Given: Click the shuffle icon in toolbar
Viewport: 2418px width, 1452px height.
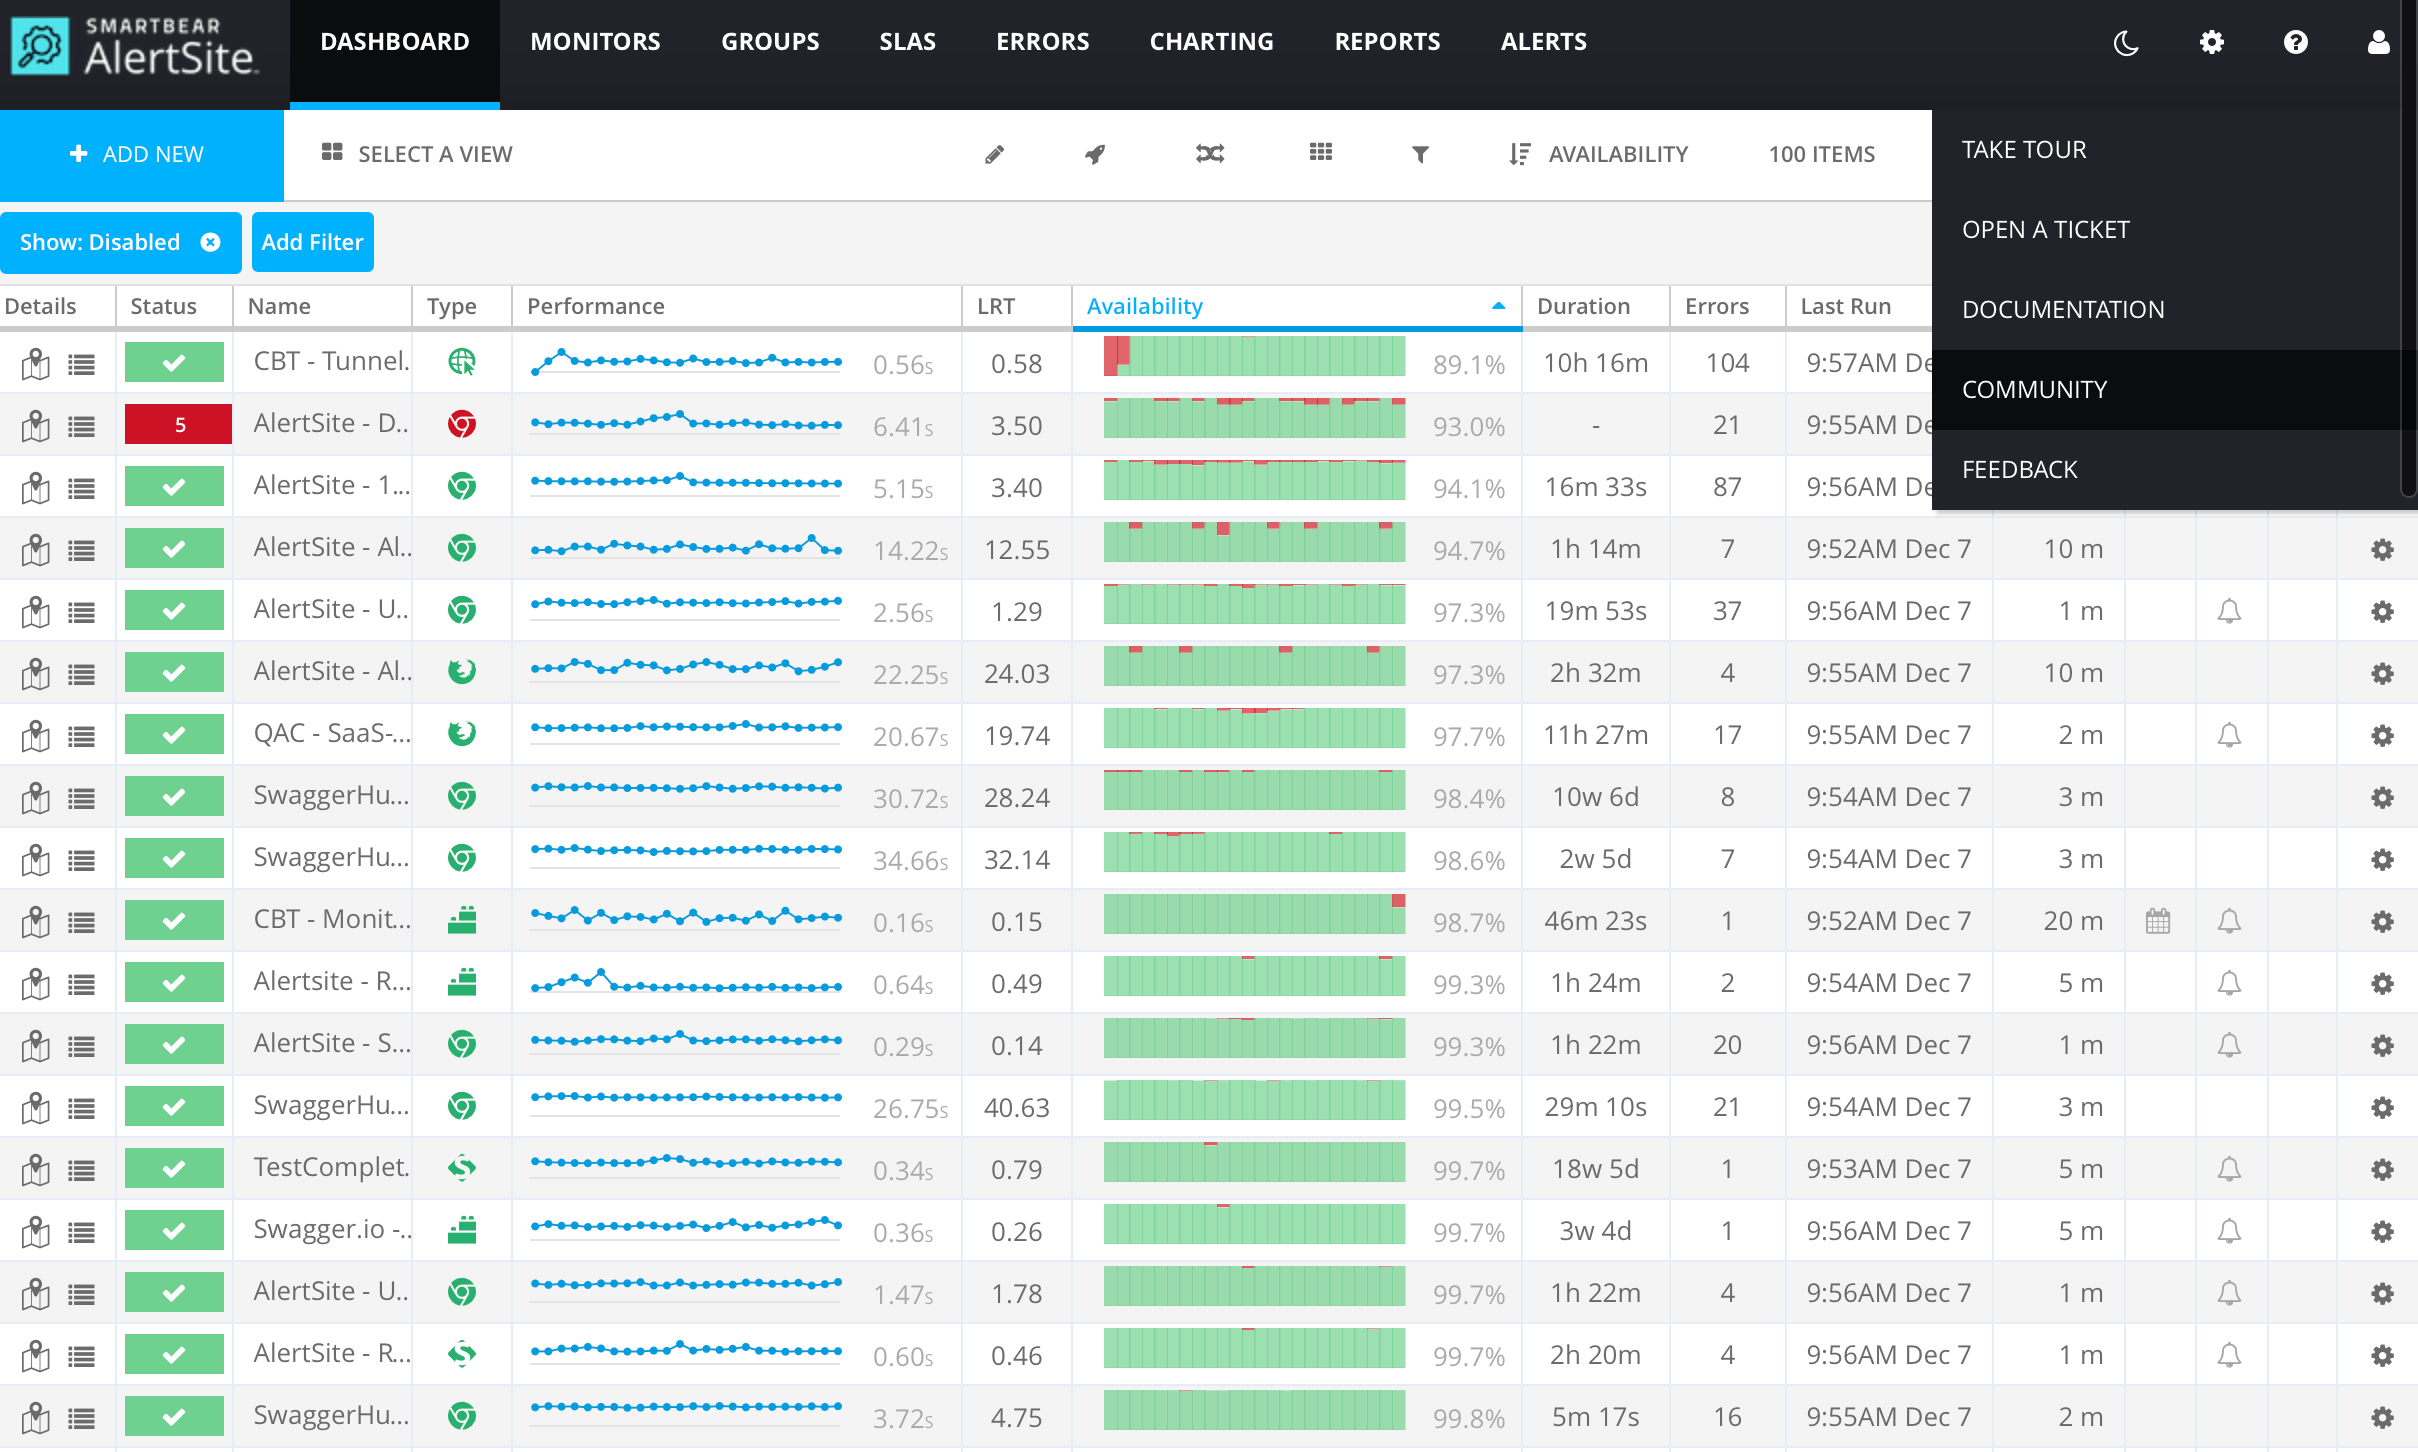Looking at the screenshot, I should (x=1210, y=154).
